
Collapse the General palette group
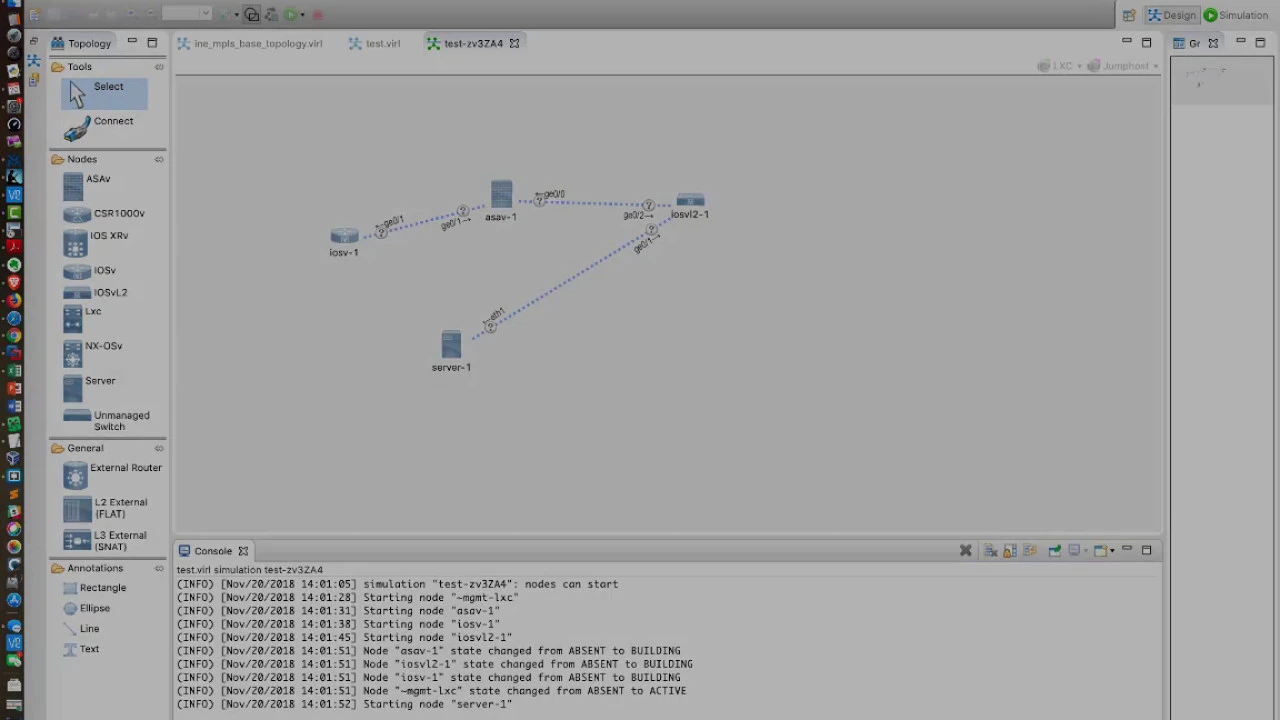click(x=159, y=448)
